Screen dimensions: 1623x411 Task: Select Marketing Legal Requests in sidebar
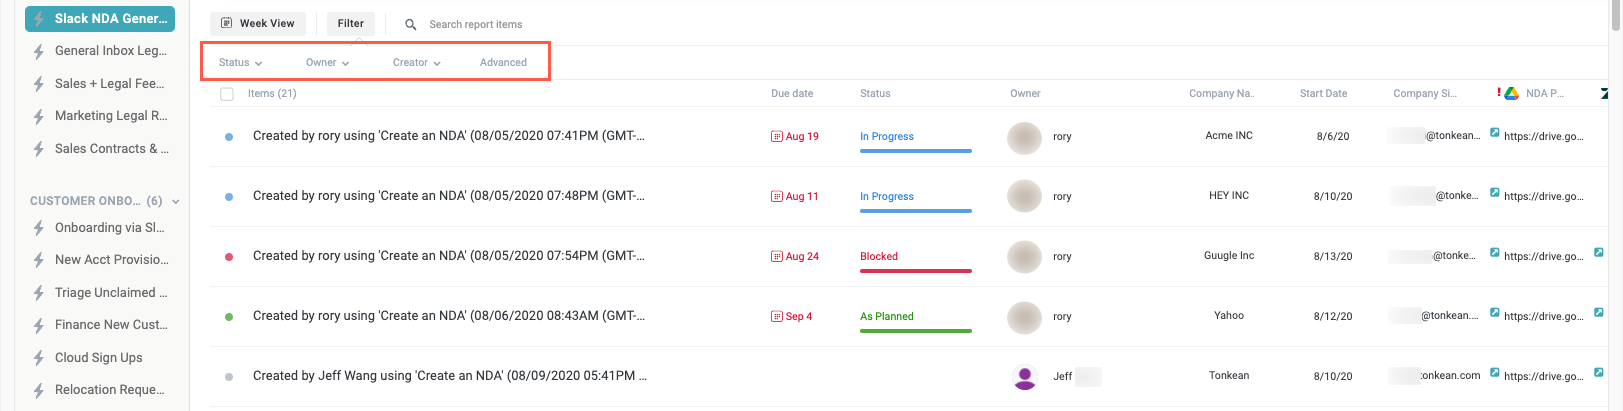point(110,116)
